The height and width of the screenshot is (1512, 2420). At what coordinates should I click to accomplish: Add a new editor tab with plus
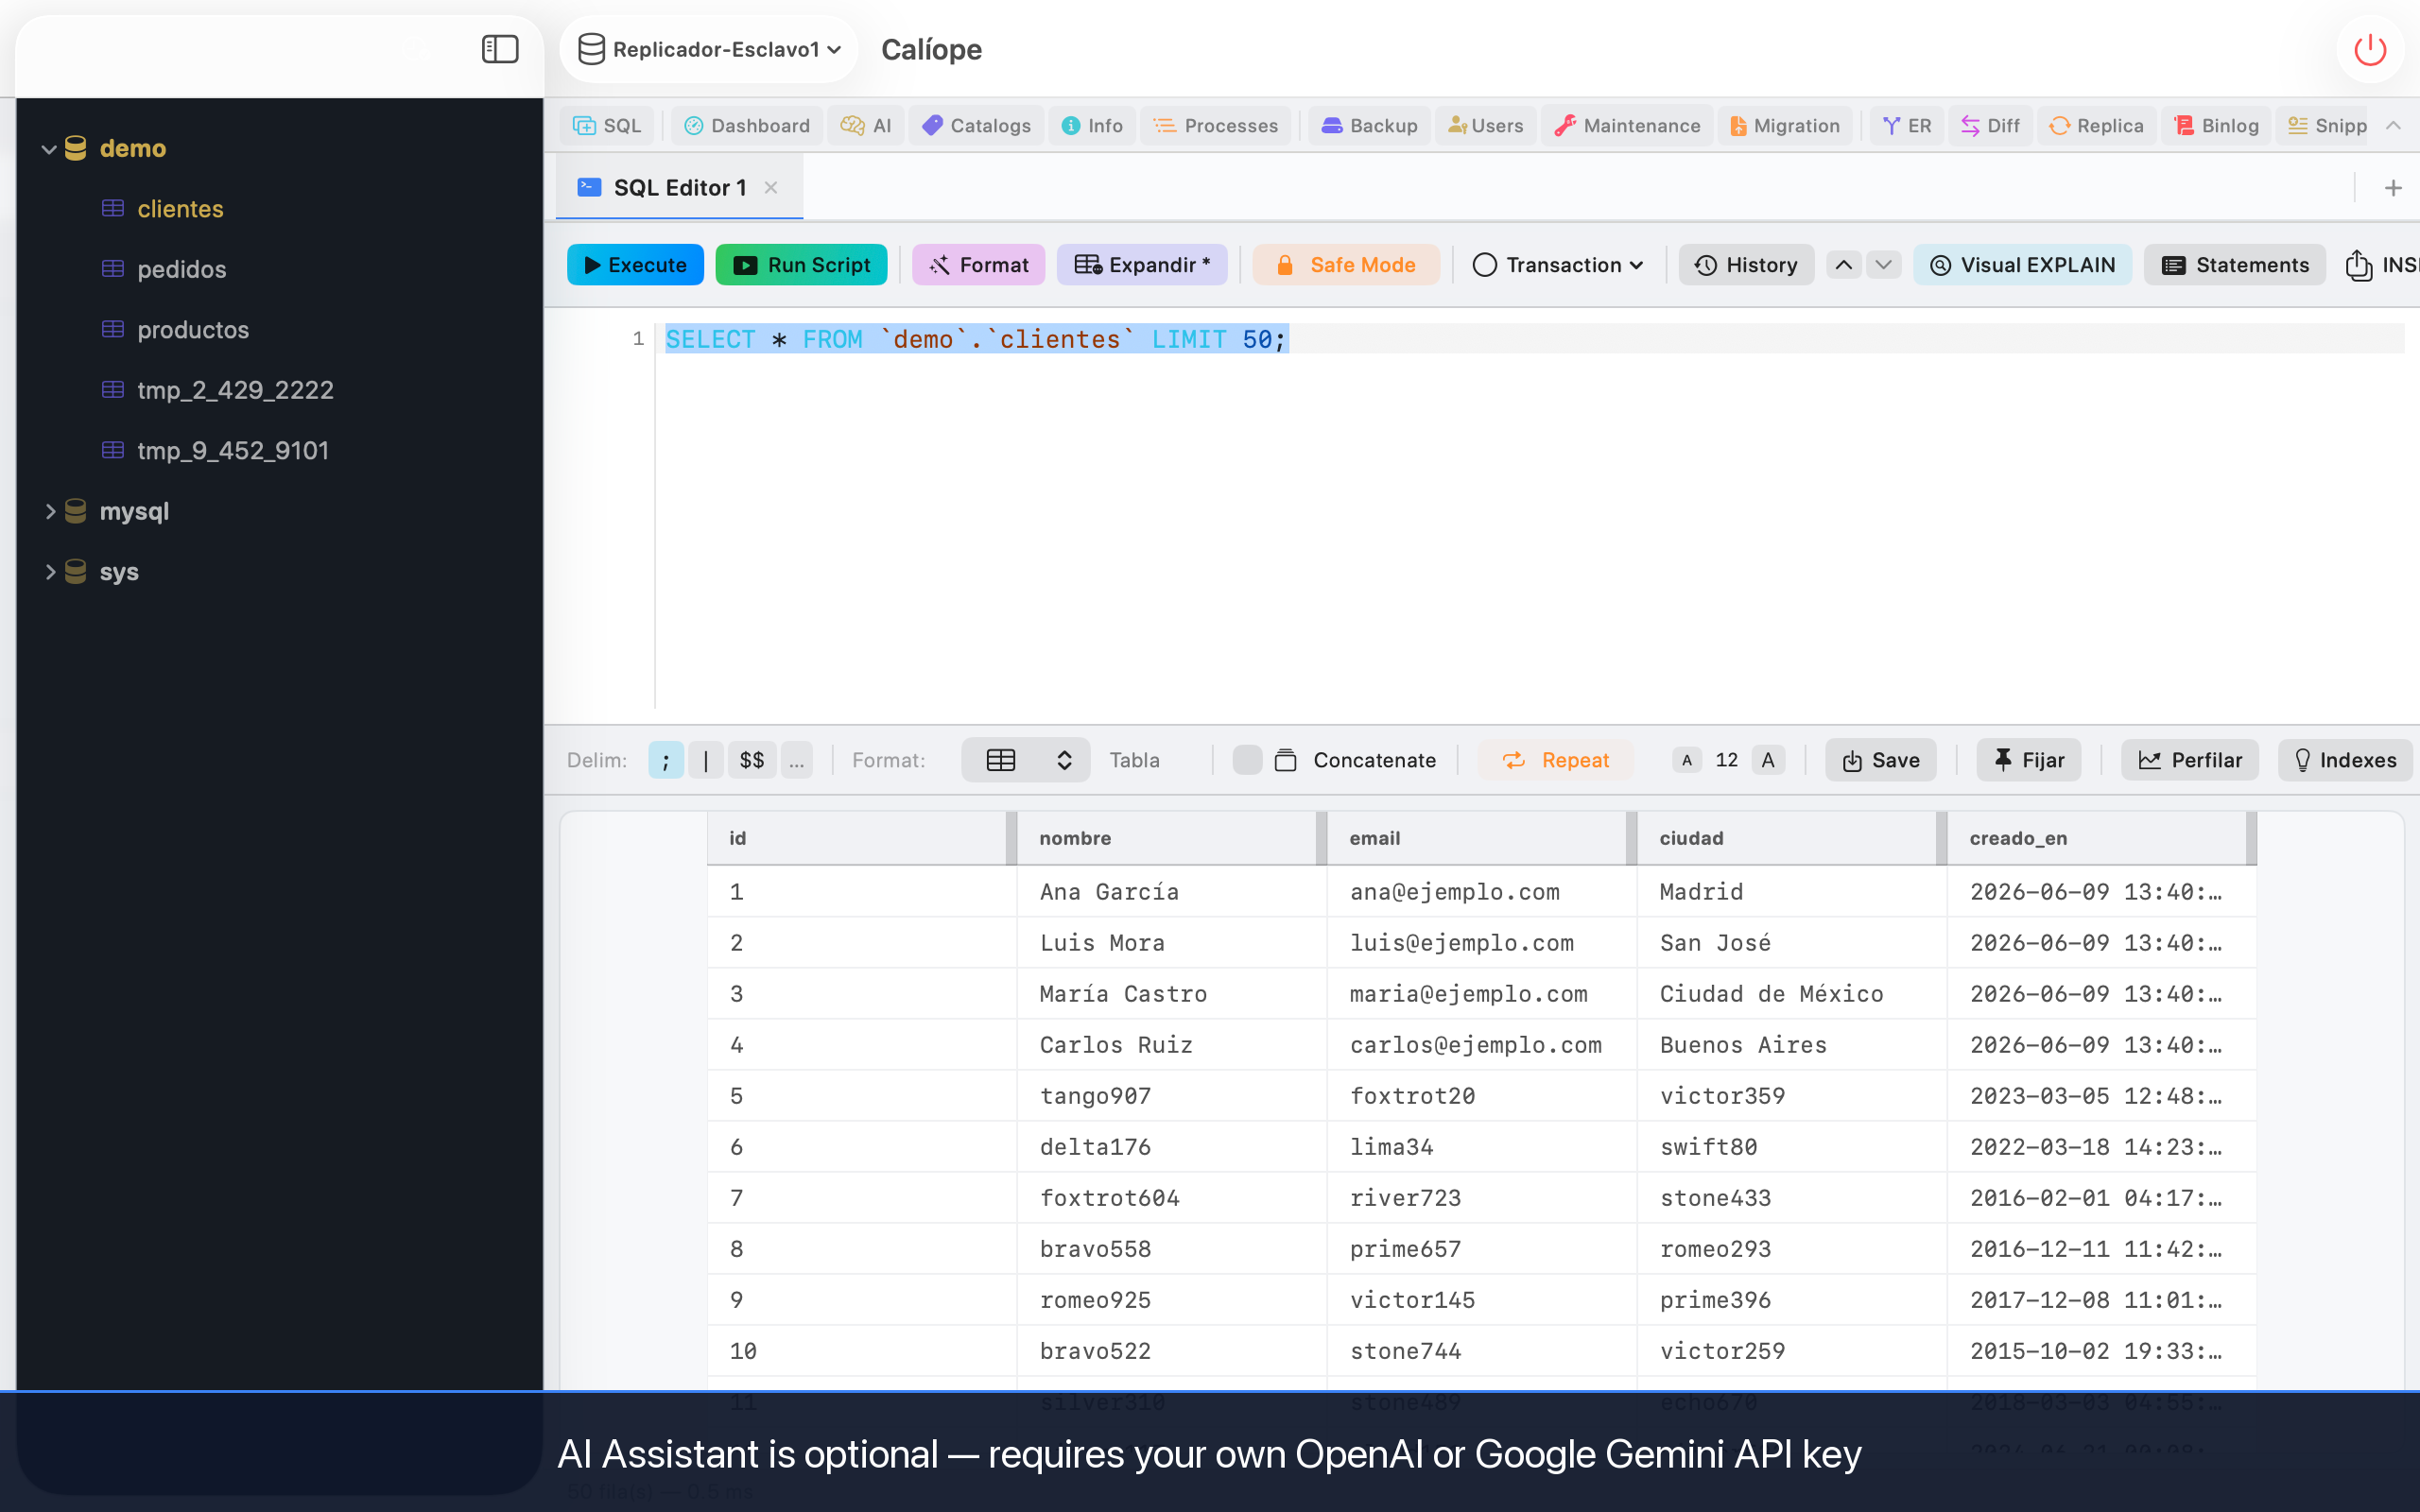tap(2393, 187)
